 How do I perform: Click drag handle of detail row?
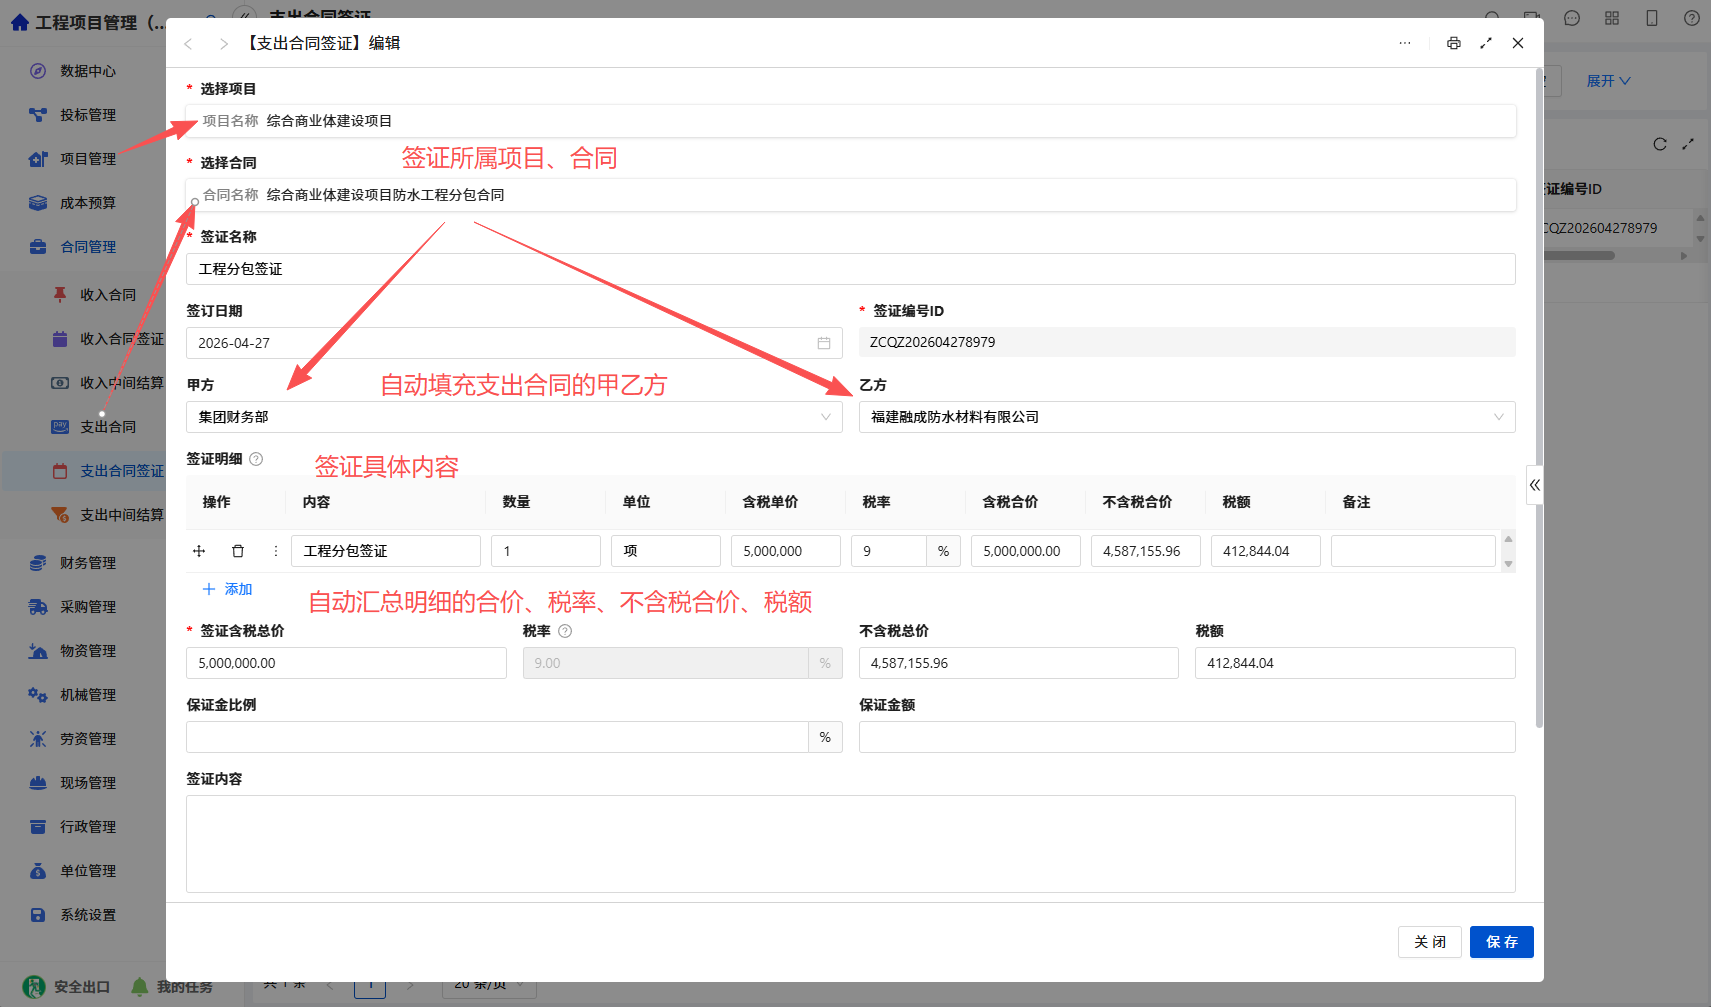pyautogui.click(x=199, y=551)
